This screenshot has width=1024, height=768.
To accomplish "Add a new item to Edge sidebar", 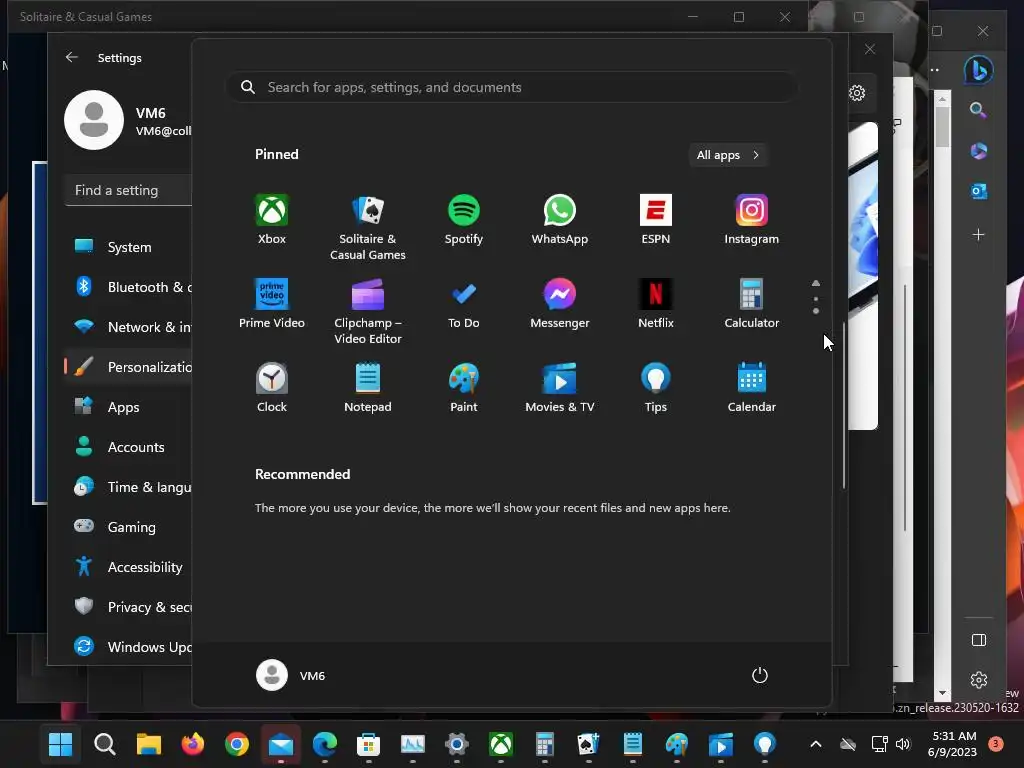I will tap(978, 234).
